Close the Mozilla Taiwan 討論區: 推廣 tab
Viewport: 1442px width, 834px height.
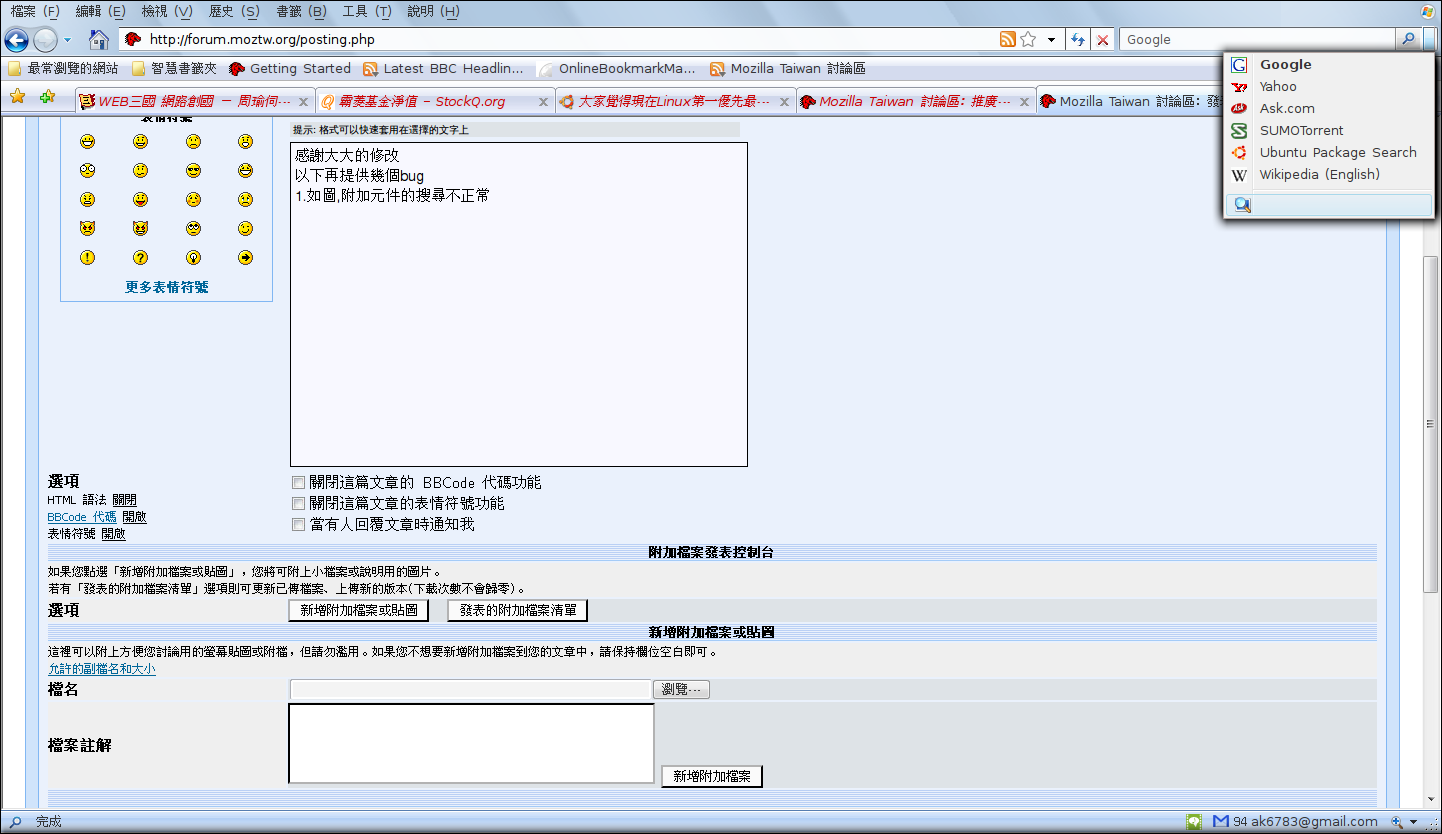click(1025, 102)
